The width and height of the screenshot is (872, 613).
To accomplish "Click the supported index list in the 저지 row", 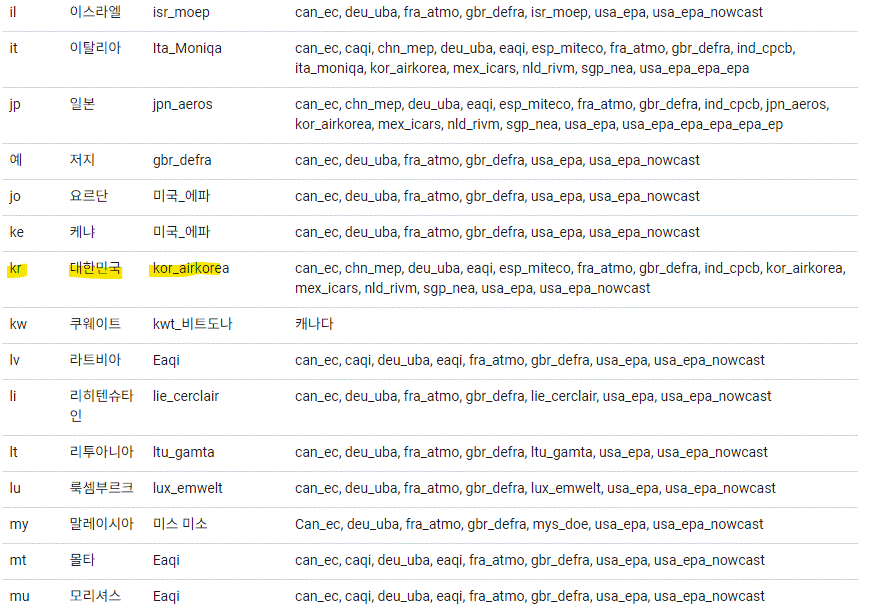I will coord(497,161).
